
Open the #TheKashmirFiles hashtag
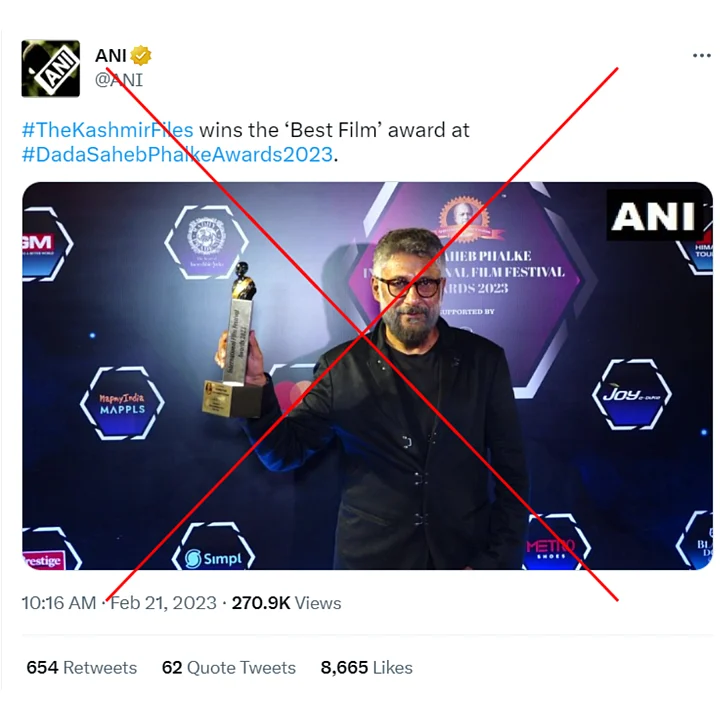[107, 130]
